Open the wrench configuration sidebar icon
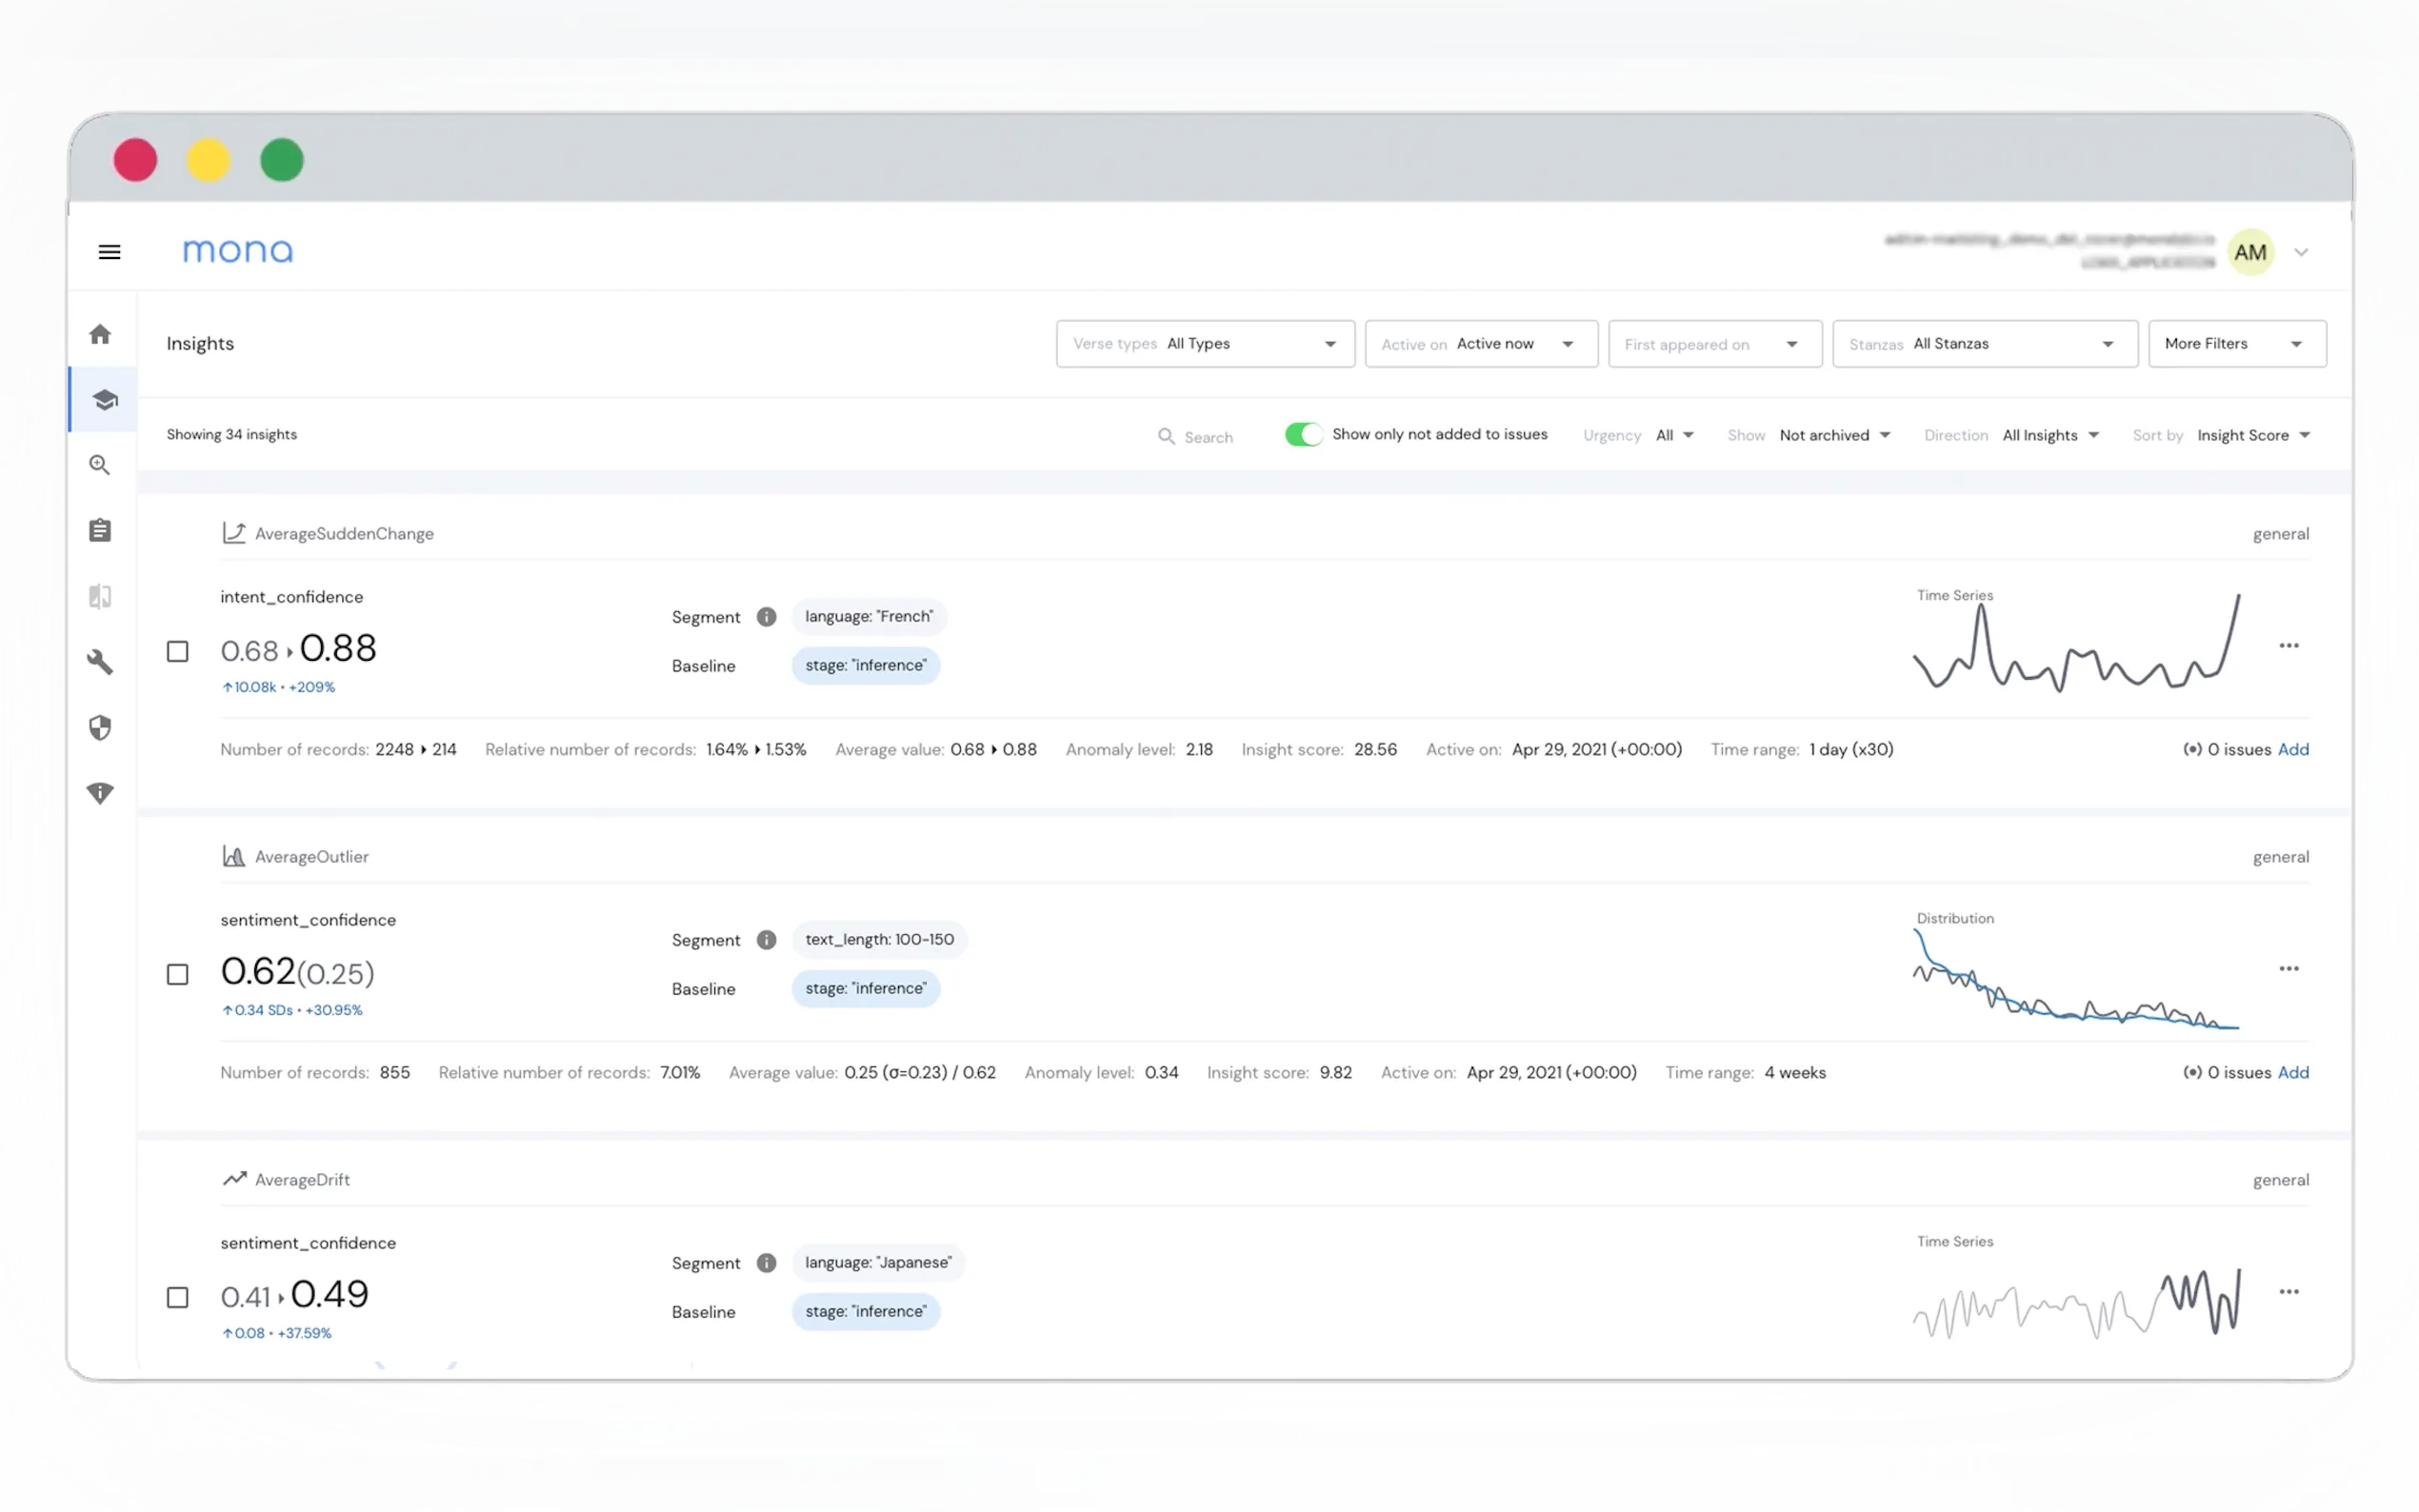Screen dimensions: 2419x1512 pos(100,662)
